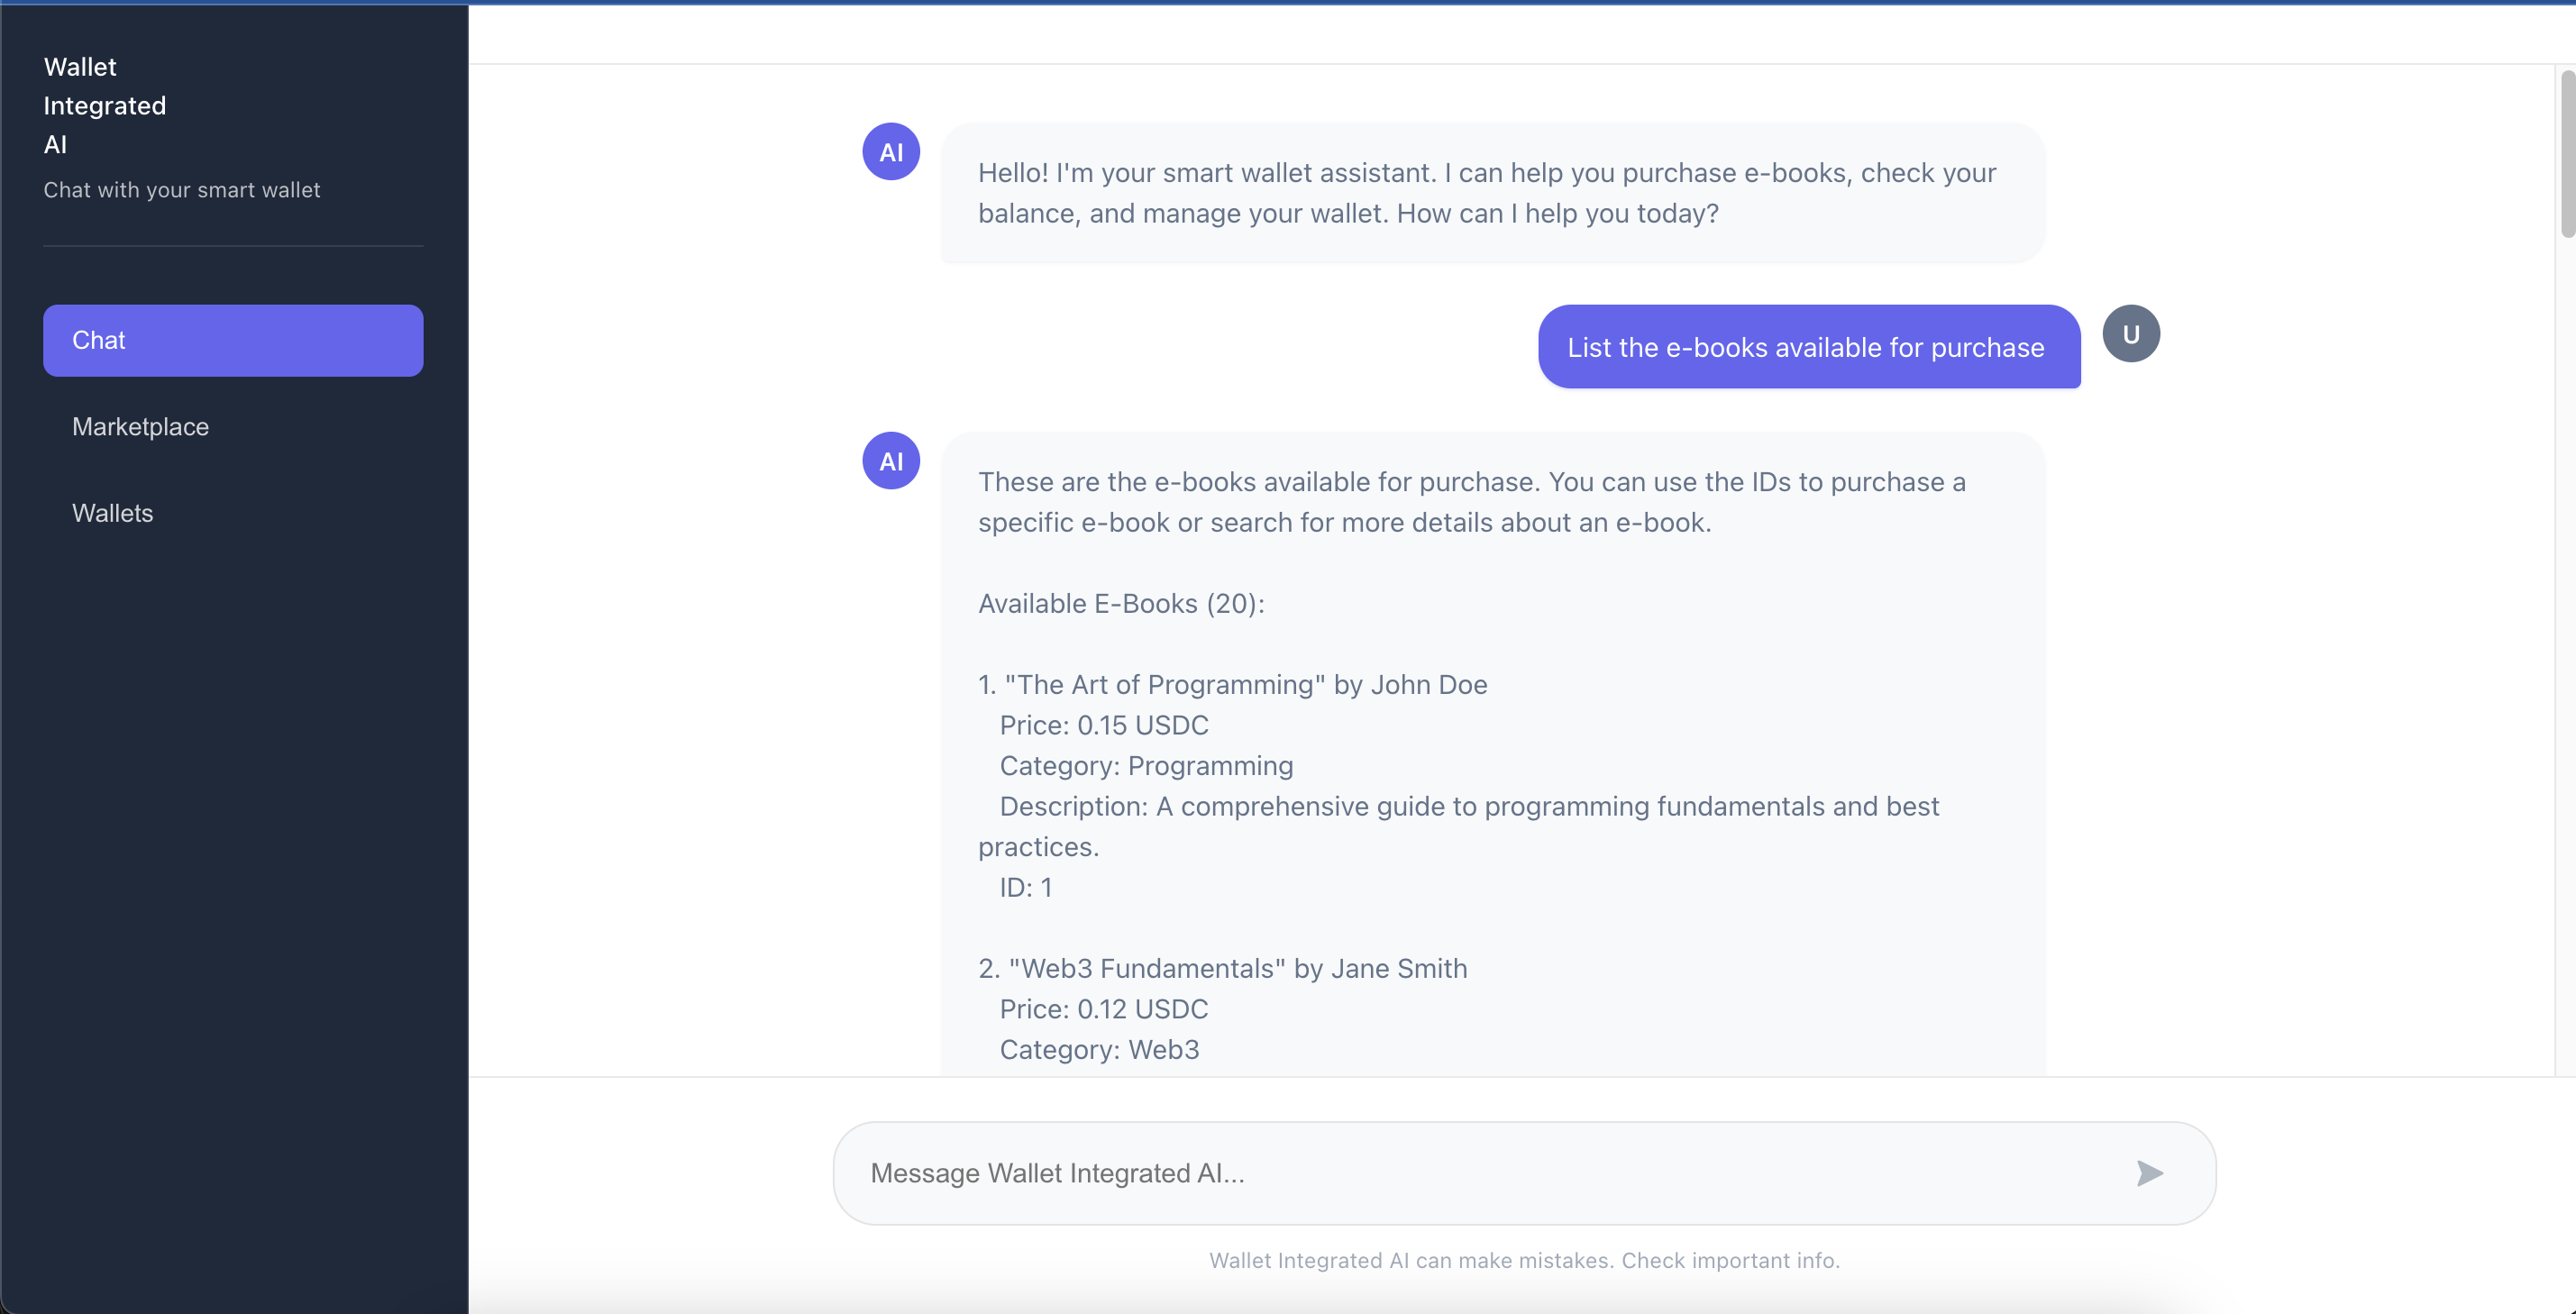Click the chat panel scrollbar on the right
Screen dimensions: 2576x1314
click(x=2565, y=150)
